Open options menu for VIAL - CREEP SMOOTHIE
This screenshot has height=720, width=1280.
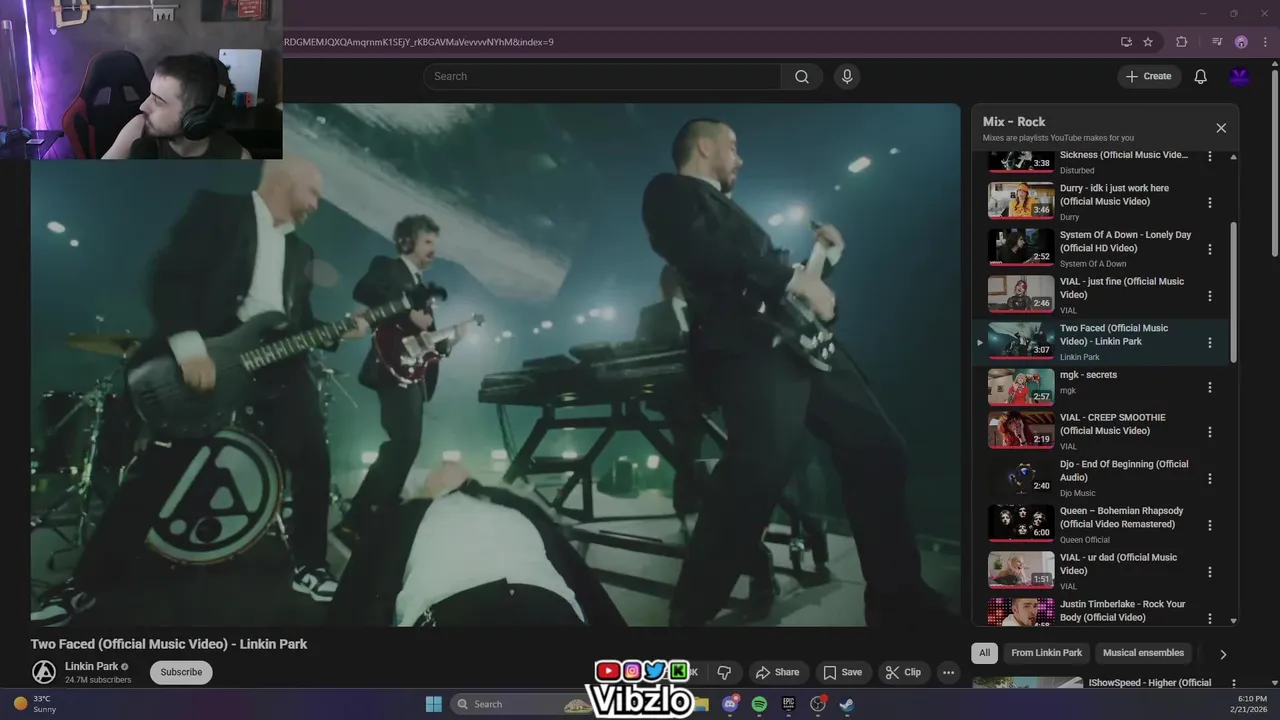point(1209,432)
